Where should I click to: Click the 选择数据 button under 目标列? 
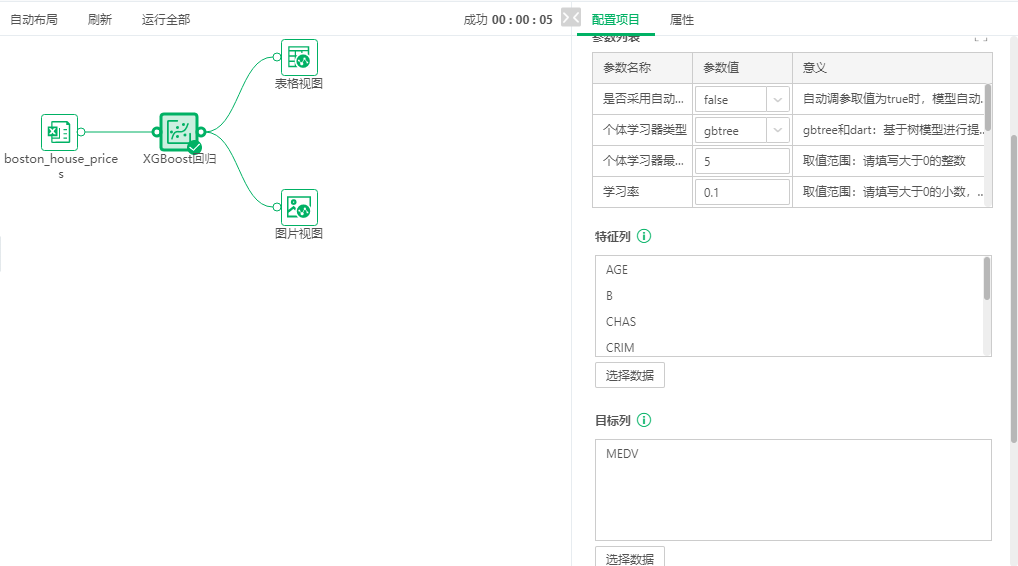(x=630, y=556)
